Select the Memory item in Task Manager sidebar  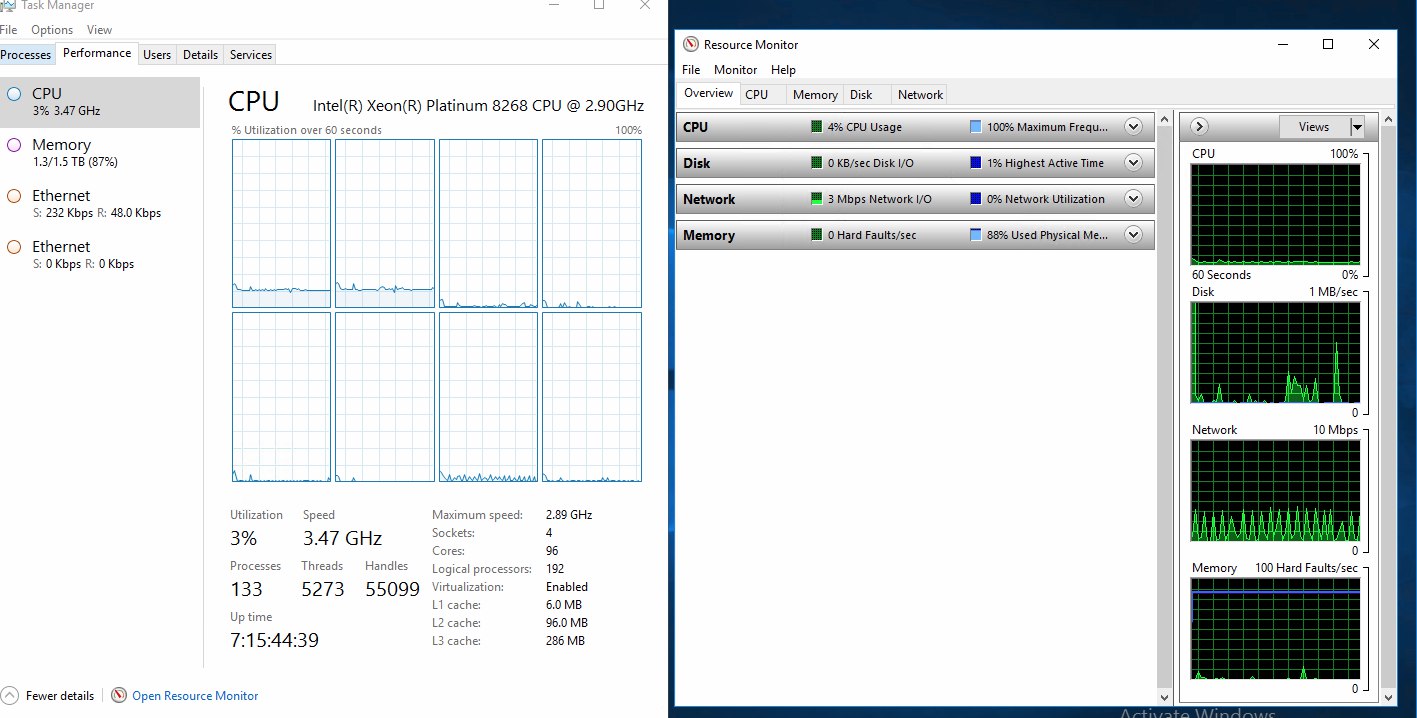coord(100,152)
